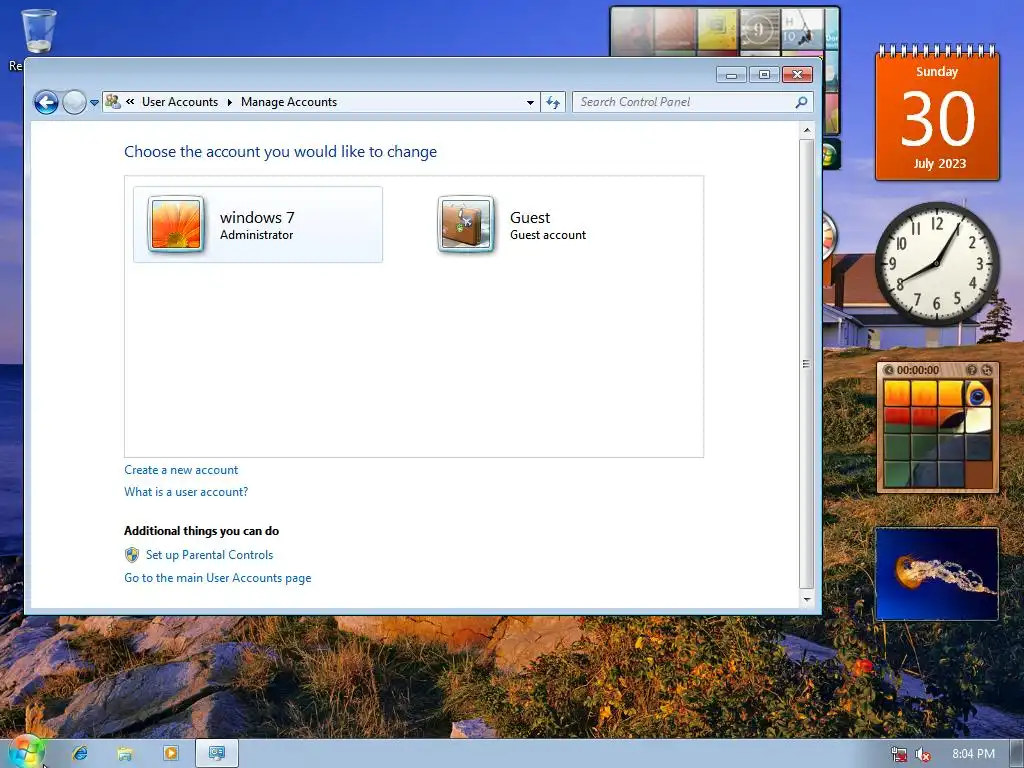Click the search magnifier icon
Viewport: 1024px width, 768px height.
801,102
